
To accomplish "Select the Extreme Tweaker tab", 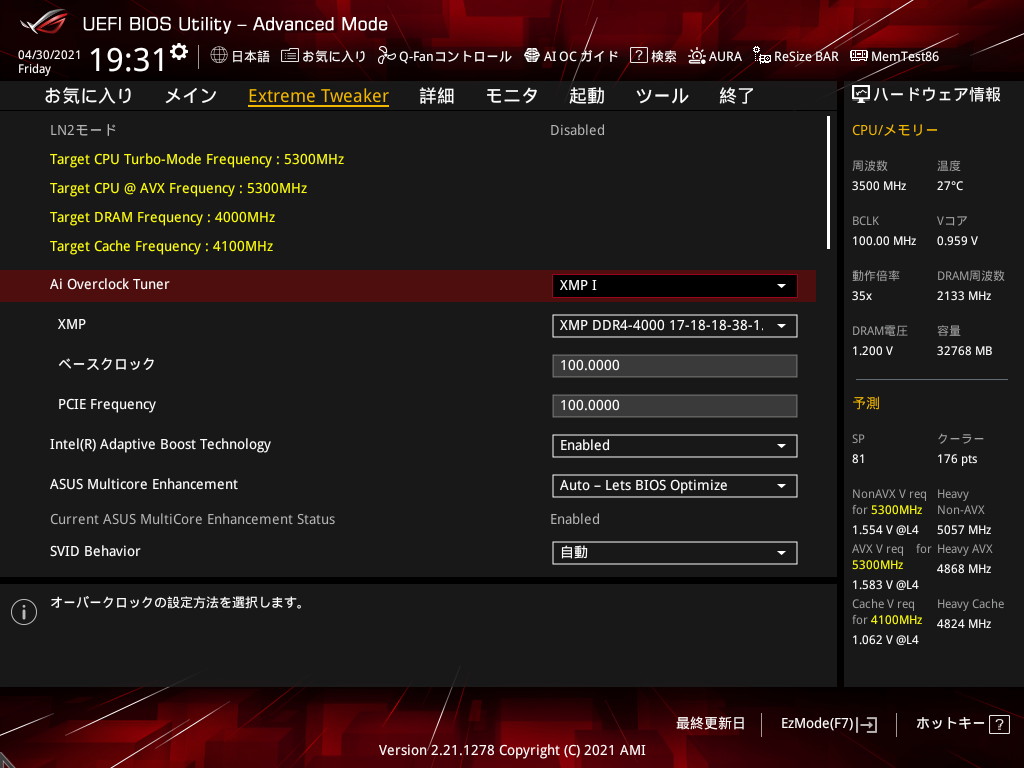I will pos(319,96).
